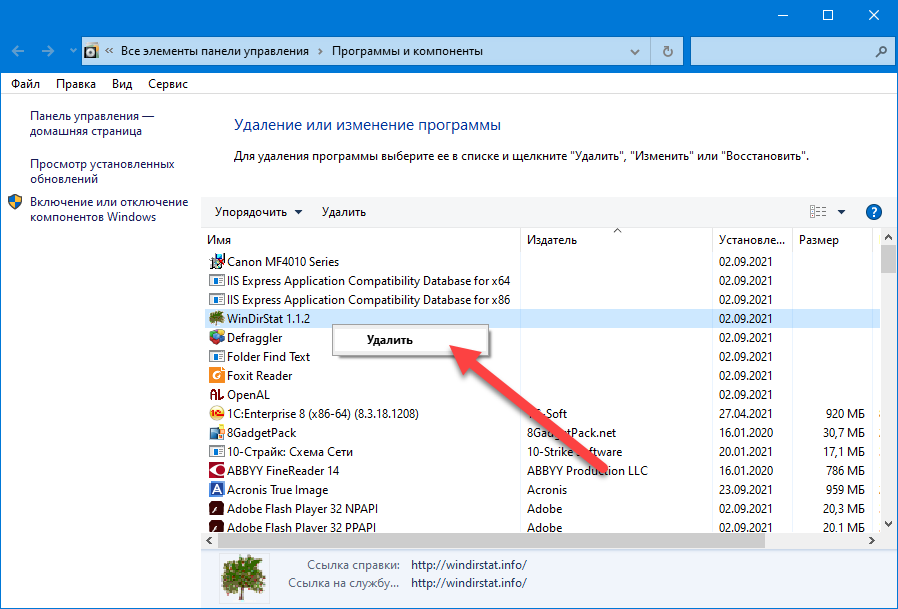Sort by the Размер column header
898x609 pixels.
[831, 240]
